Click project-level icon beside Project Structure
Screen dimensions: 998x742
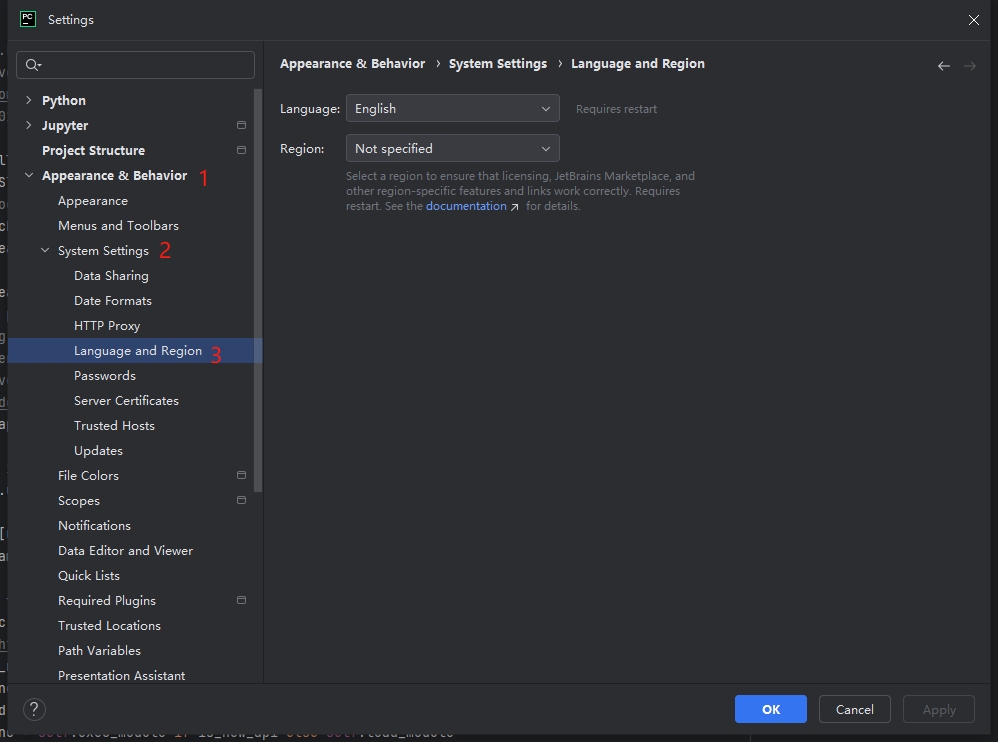click(241, 150)
